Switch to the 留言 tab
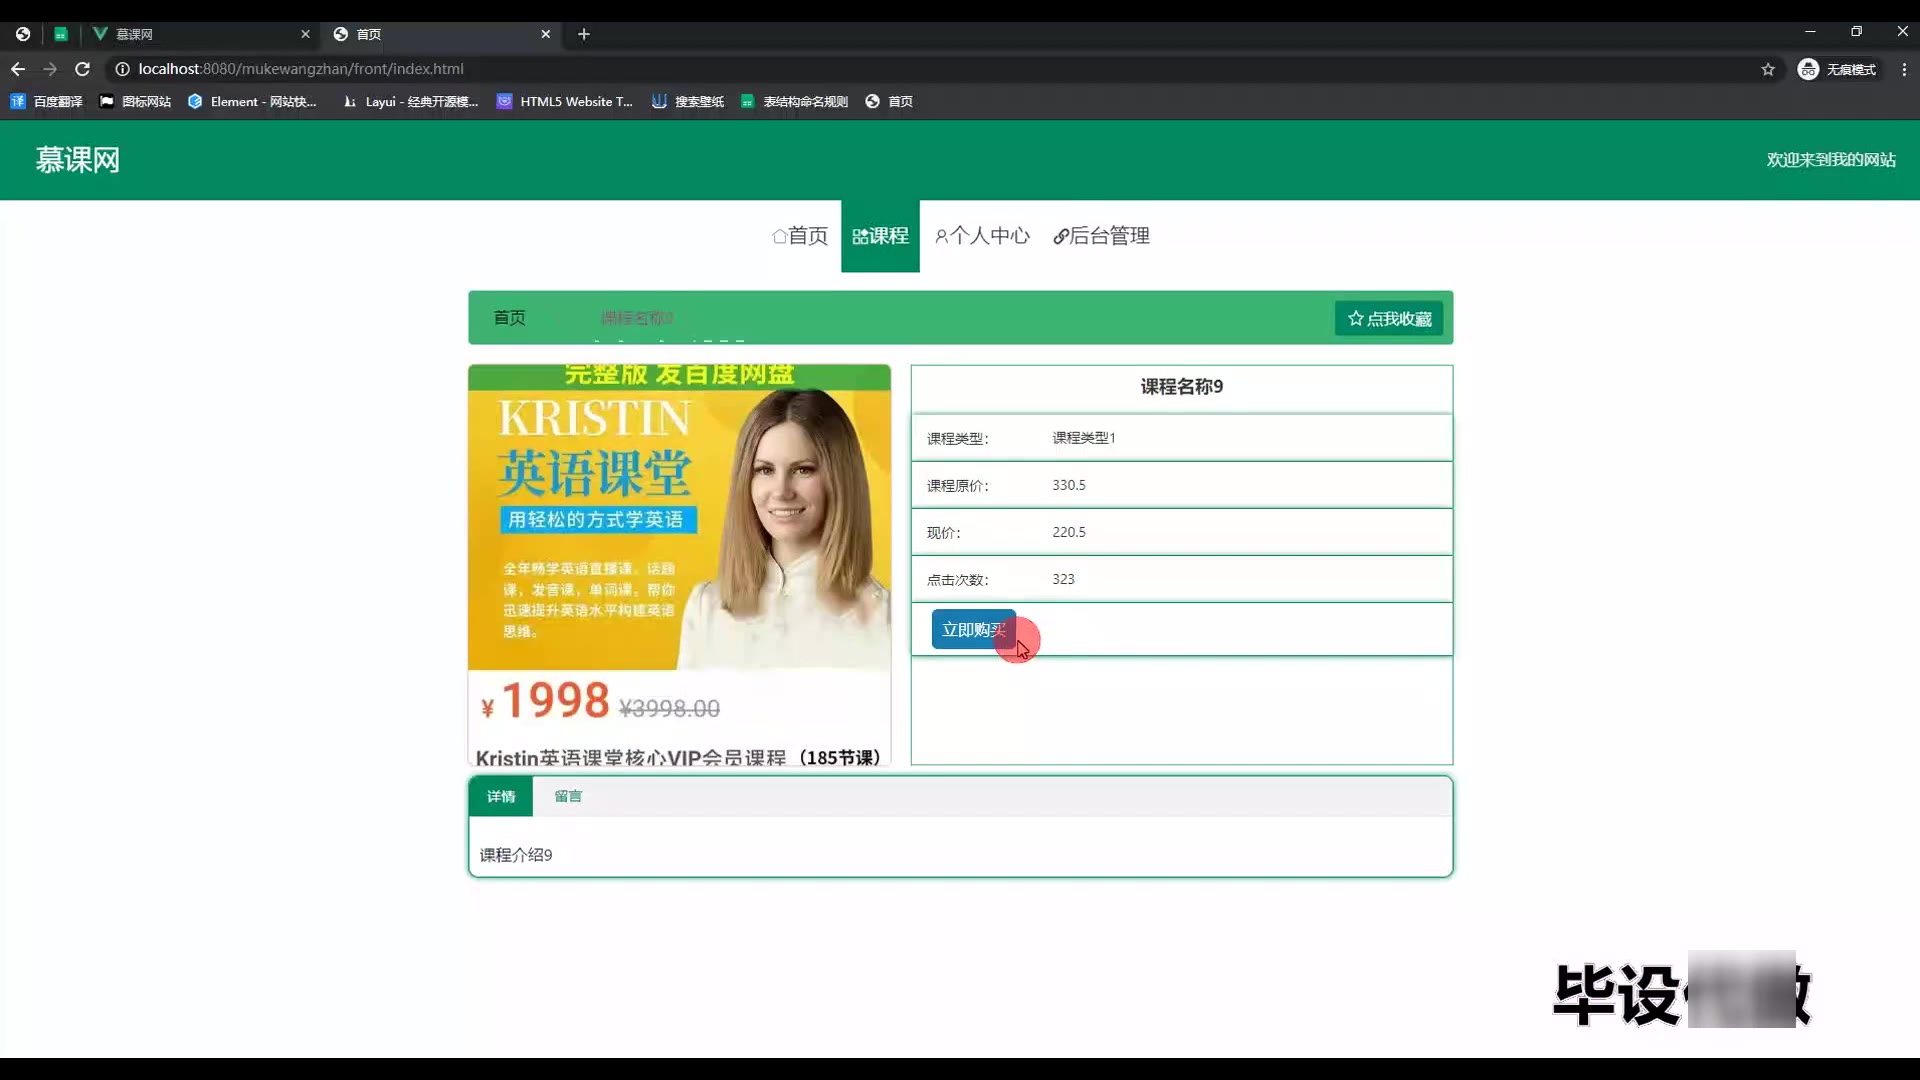 point(568,796)
